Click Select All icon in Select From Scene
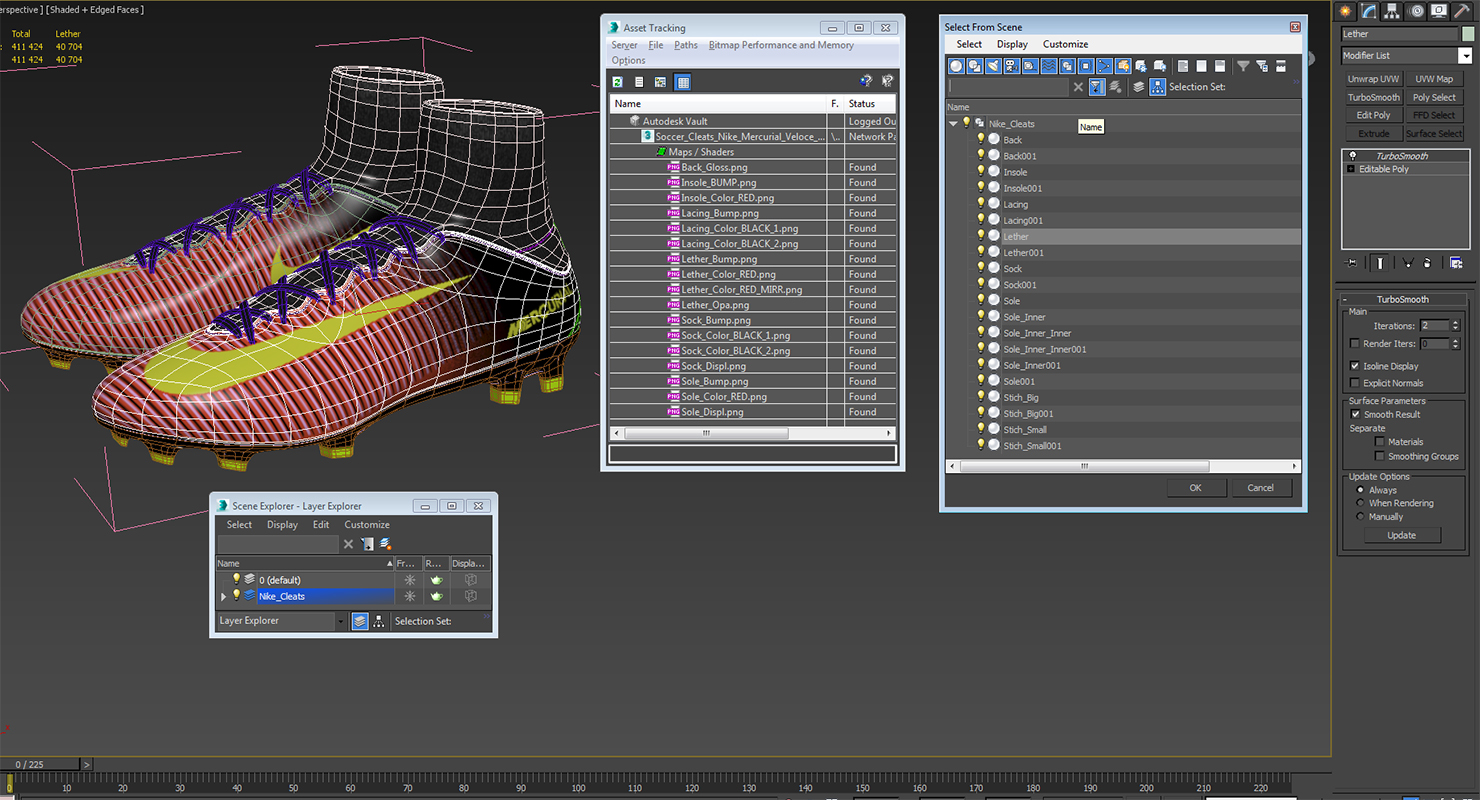This screenshot has height=800, width=1480. tap(1182, 66)
